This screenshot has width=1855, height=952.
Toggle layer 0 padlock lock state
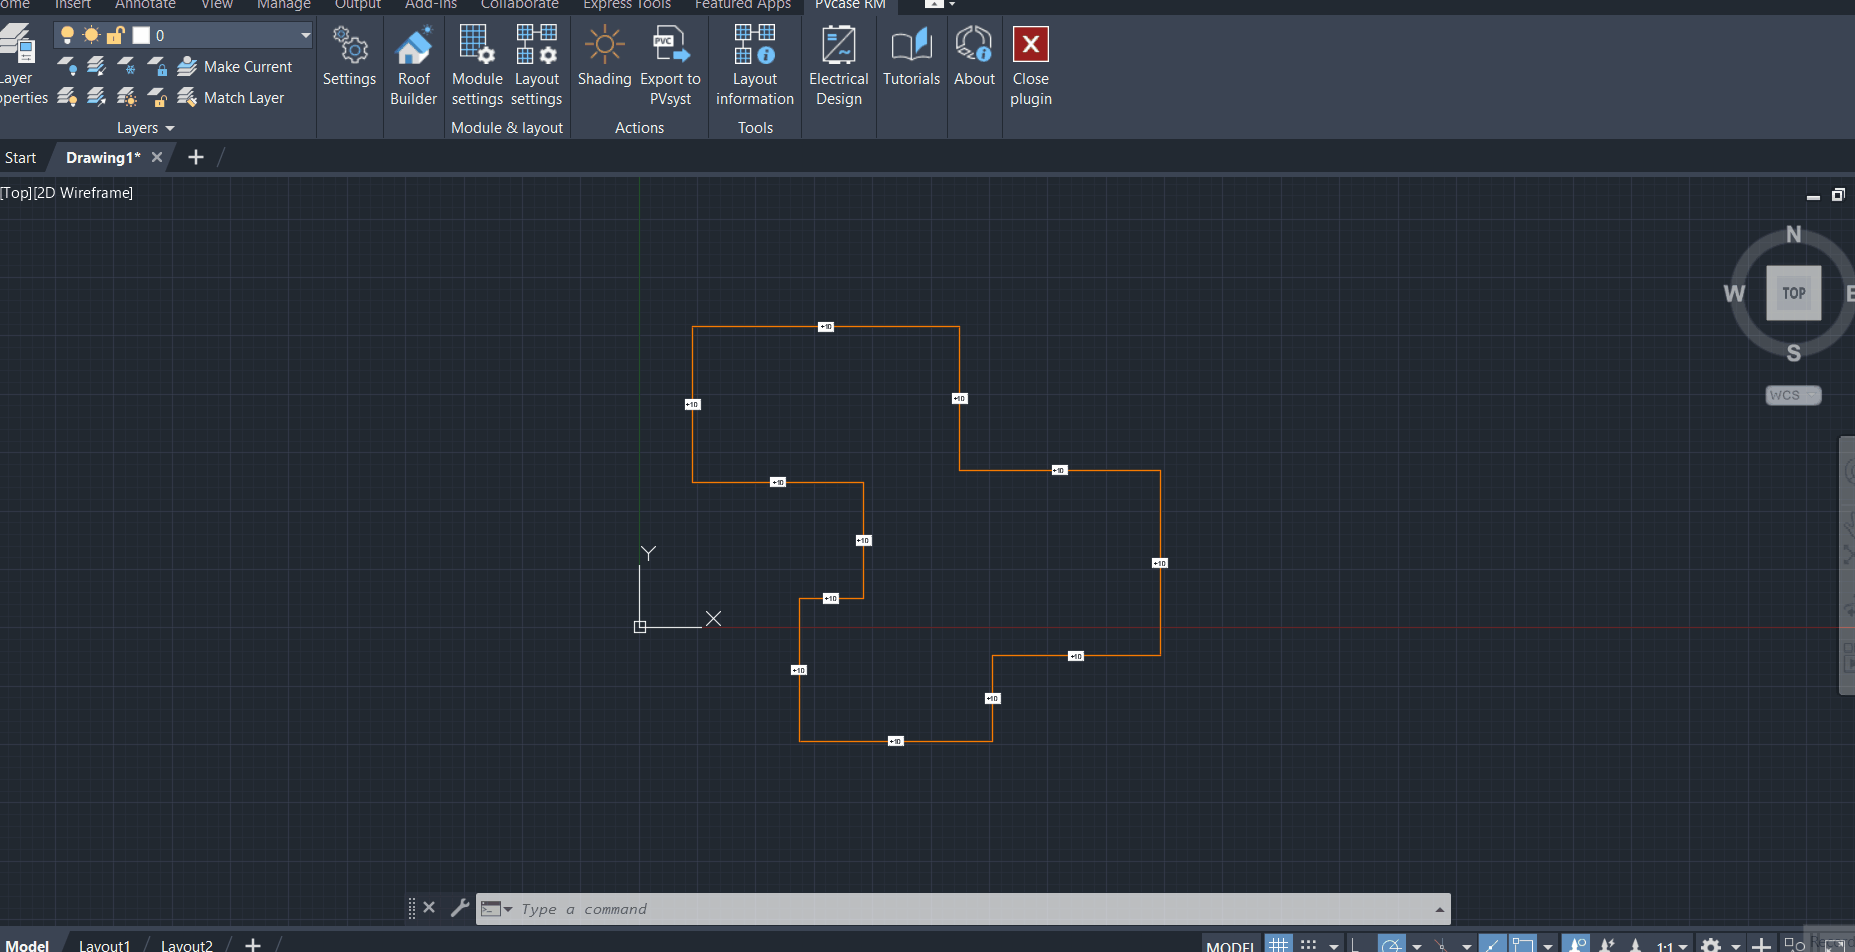point(116,35)
